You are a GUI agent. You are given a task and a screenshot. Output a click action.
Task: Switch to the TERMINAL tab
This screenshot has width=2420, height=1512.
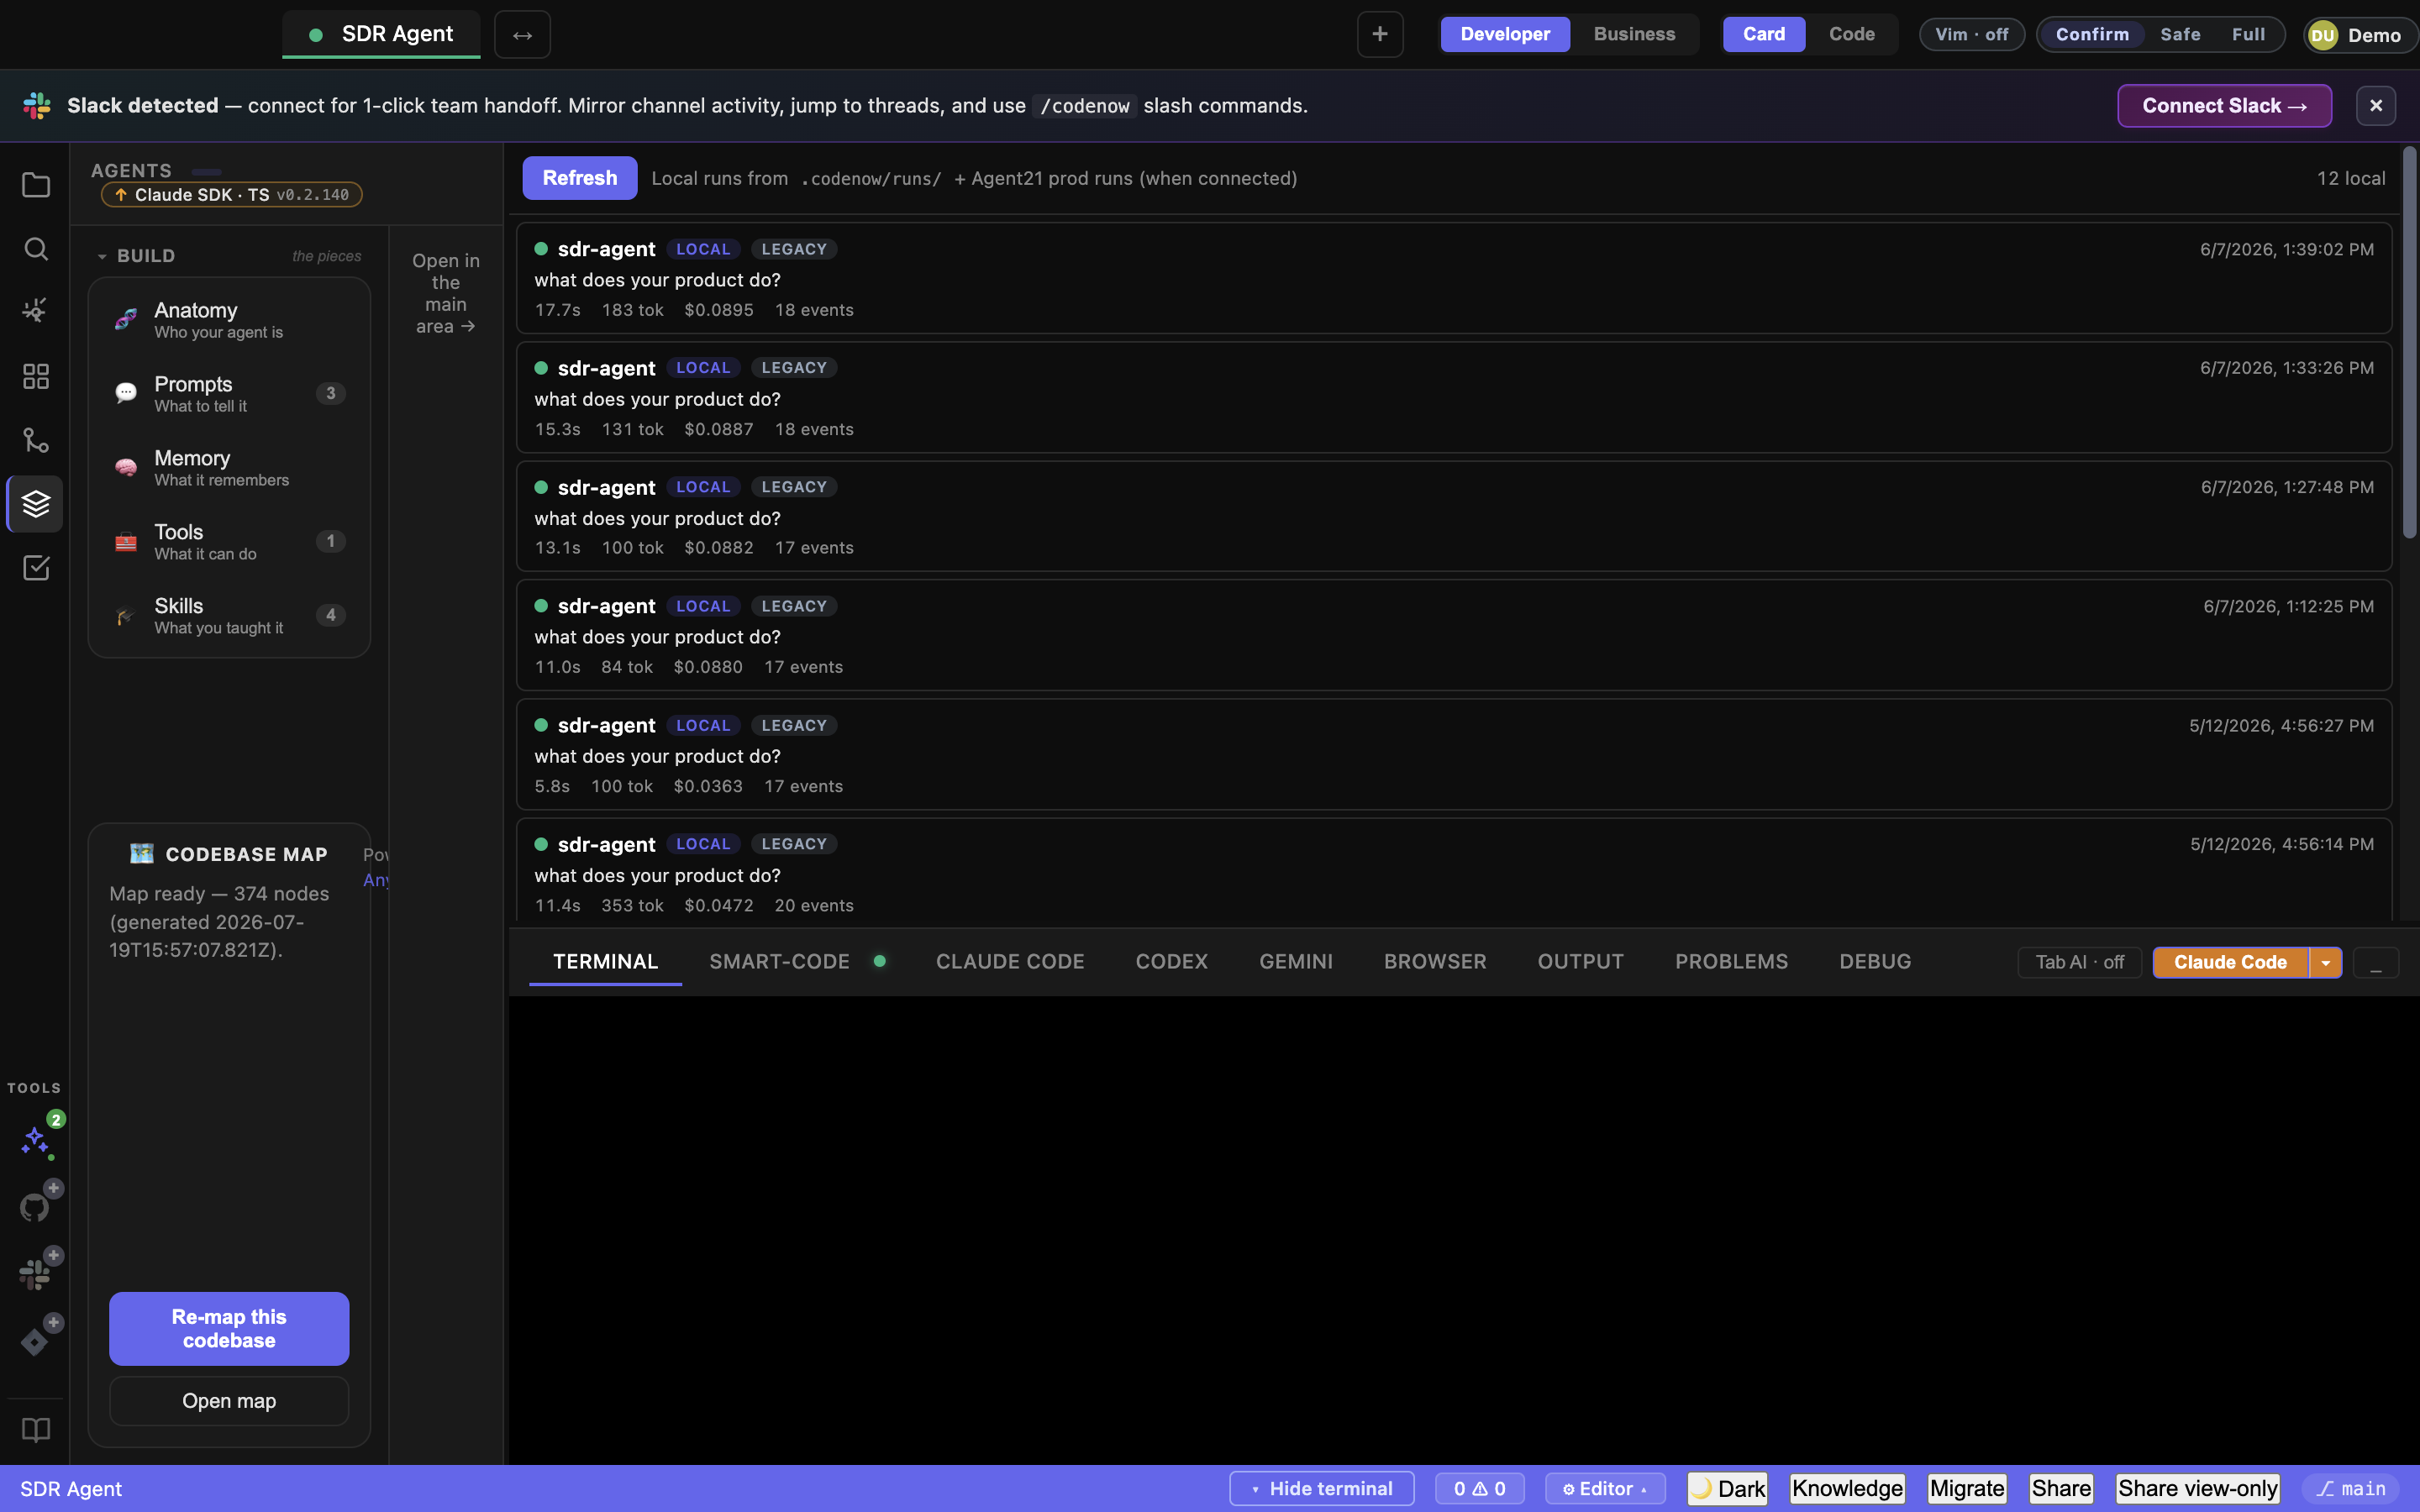[x=605, y=961]
